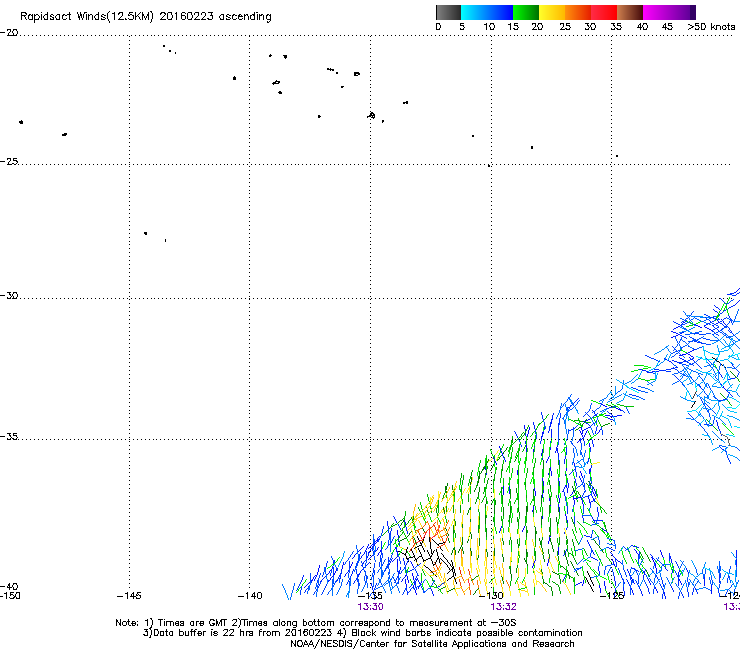Click the '-30' latitude axis label

coord(9,295)
